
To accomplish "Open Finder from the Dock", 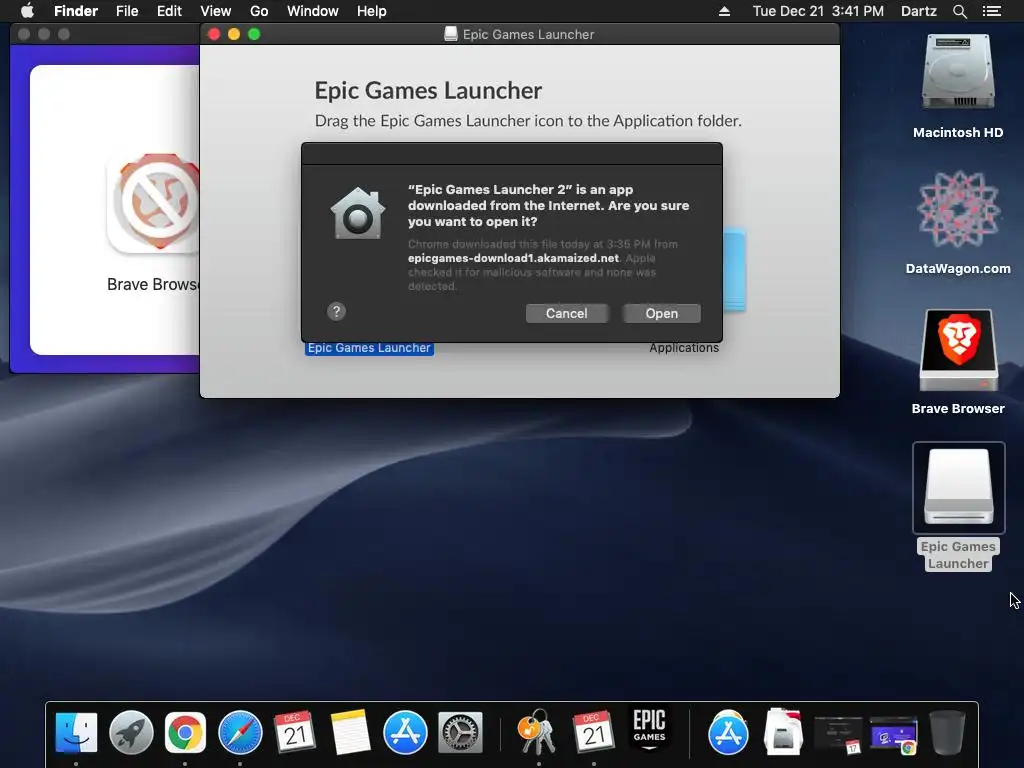I will click(76, 732).
